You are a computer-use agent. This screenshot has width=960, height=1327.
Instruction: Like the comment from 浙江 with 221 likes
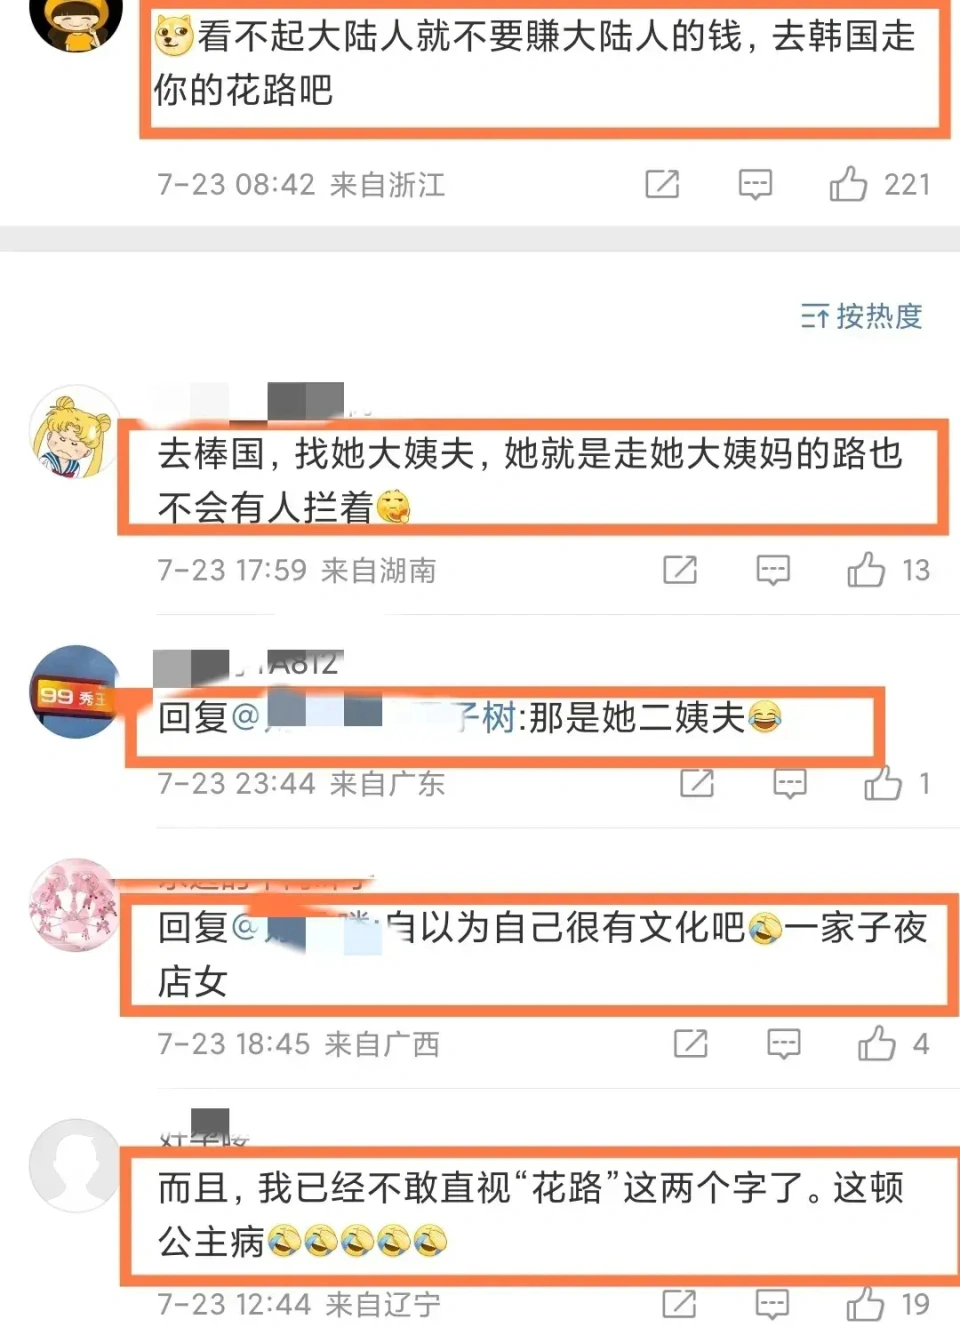pos(848,184)
